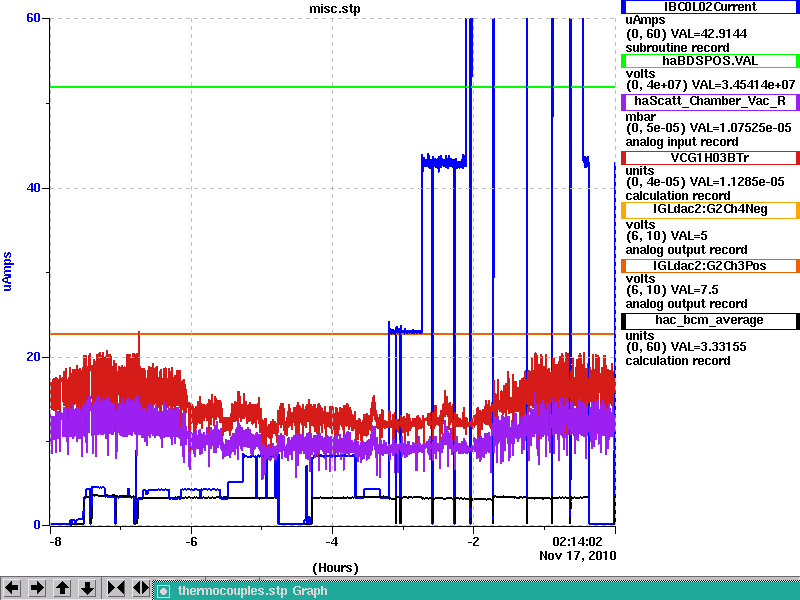800x600 pixels.
Task: Click the y-axis 20 tick label
Action: click(x=33, y=357)
